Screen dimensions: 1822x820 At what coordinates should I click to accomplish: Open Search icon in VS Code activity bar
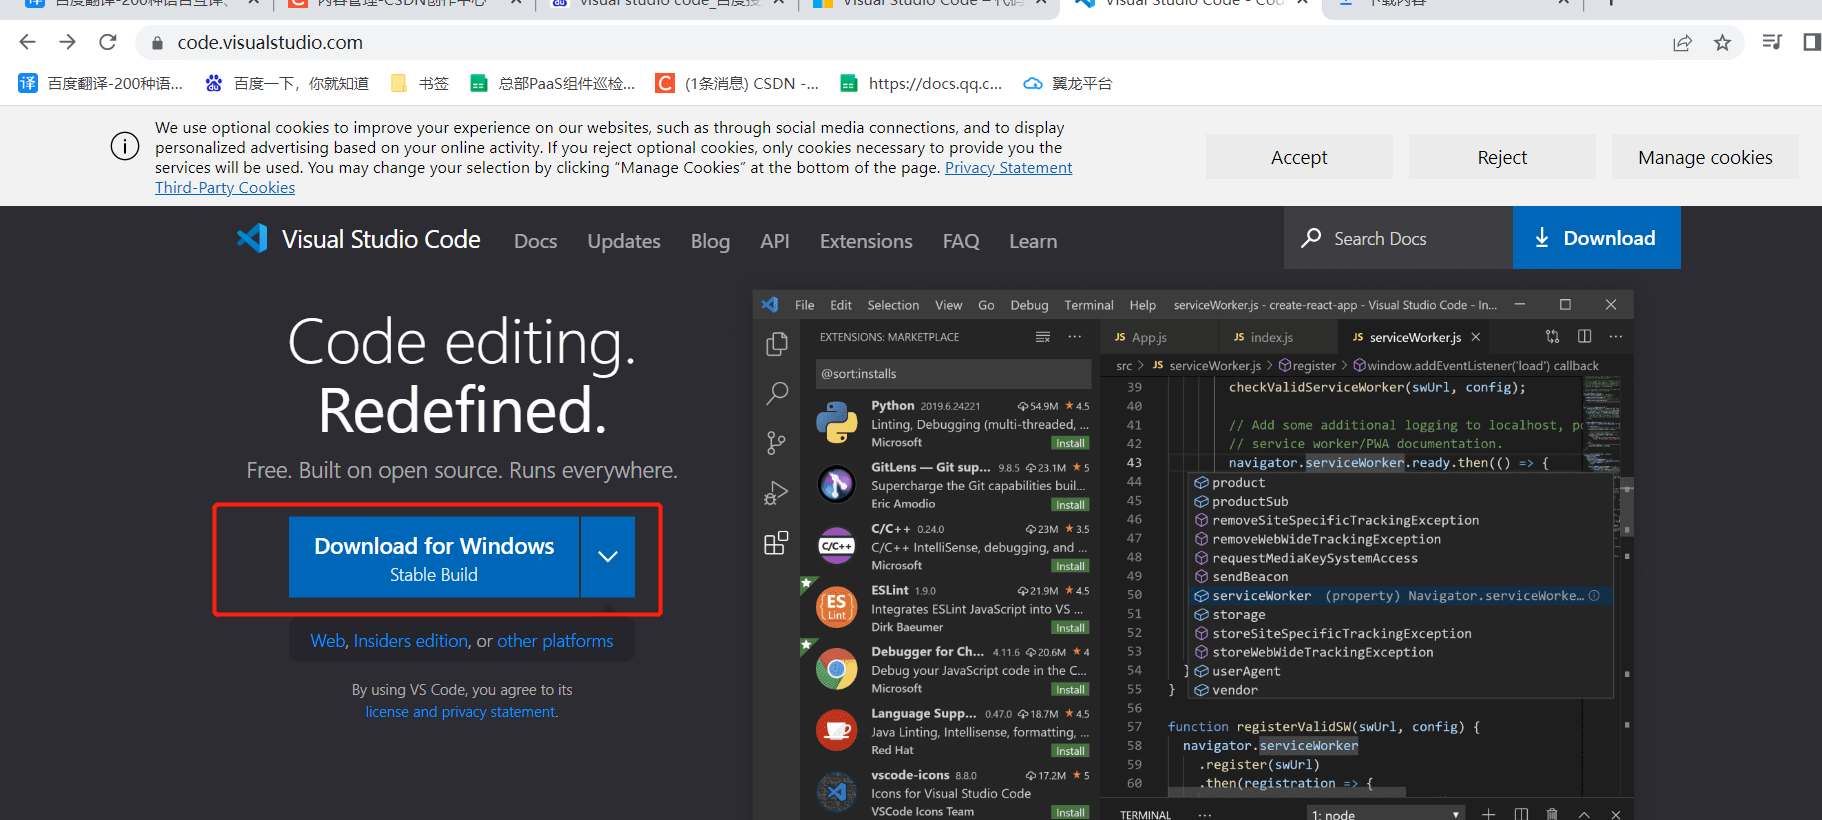[x=776, y=393]
